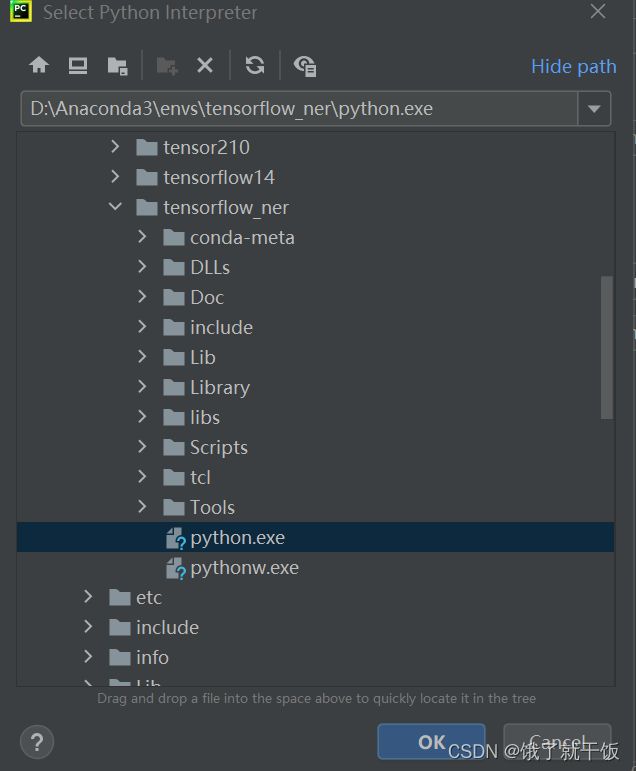Select the 'etc' folder label
Image resolution: width=636 pixels, height=771 pixels.
(149, 598)
